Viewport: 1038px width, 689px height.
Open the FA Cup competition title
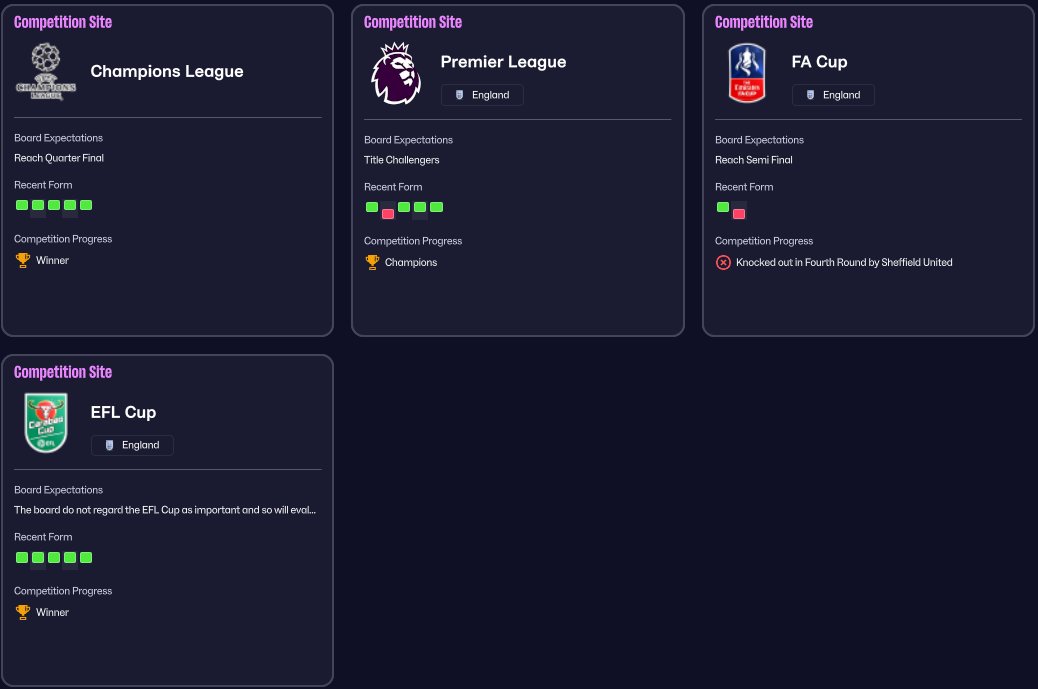point(819,62)
